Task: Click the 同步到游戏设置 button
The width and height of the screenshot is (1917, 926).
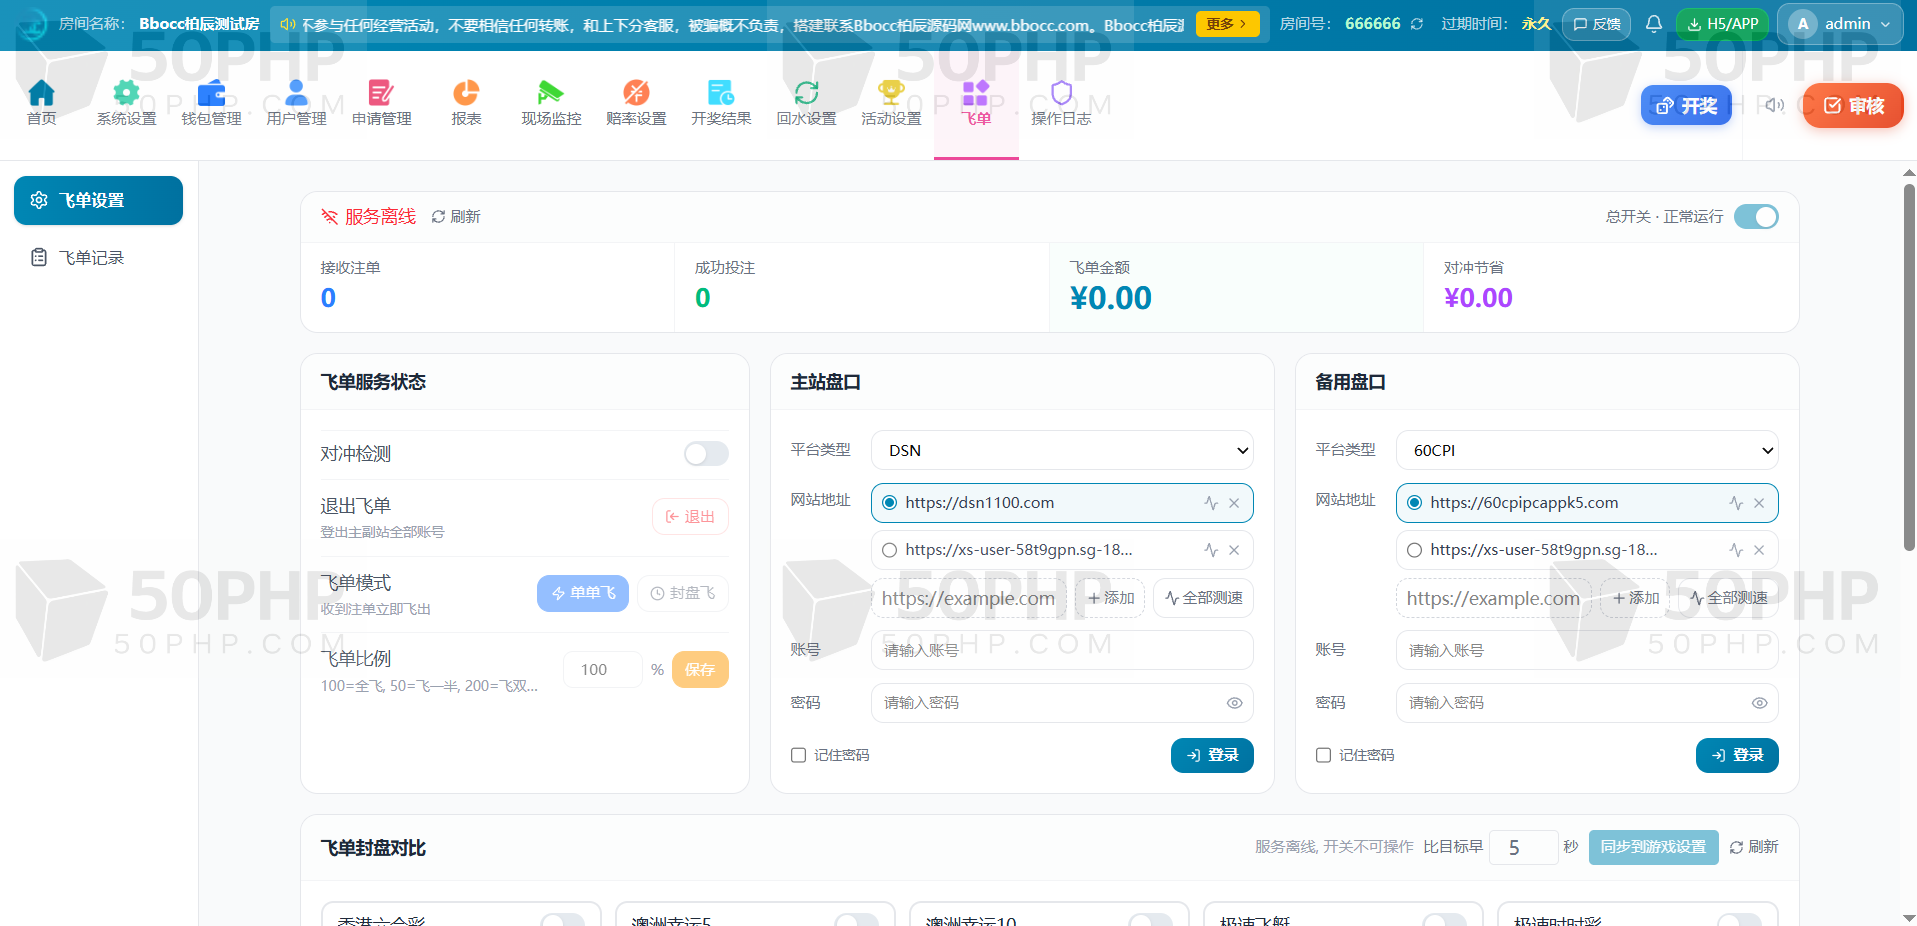Action: (1653, 847)
